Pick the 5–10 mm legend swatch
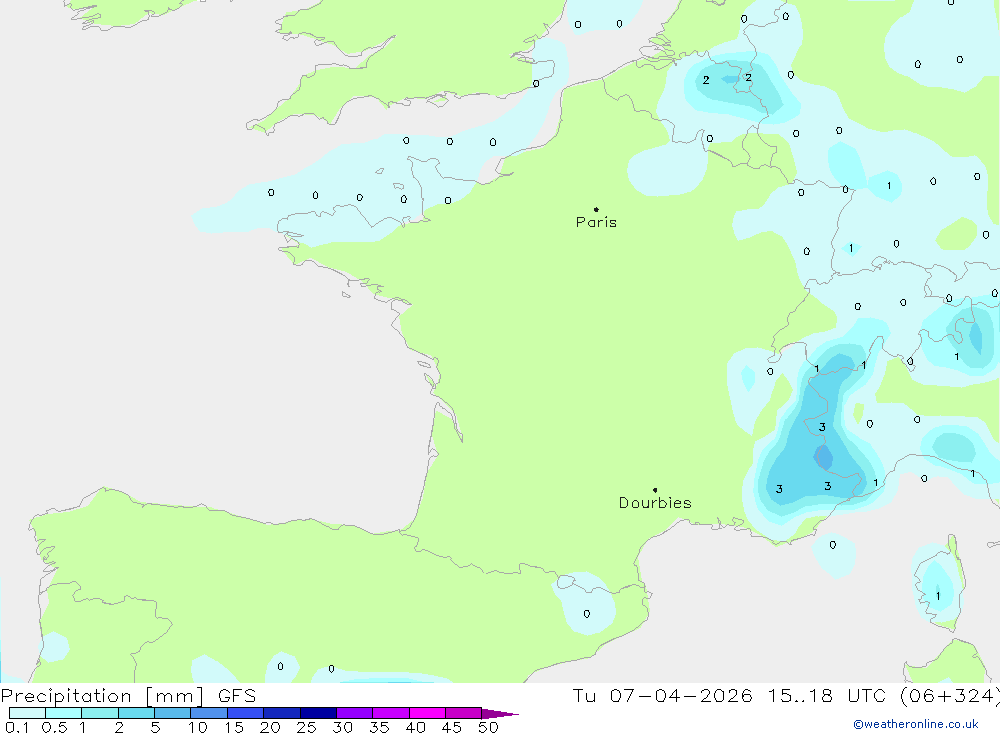This screenshot has height=733, width=1000. (x=173, y=713)
